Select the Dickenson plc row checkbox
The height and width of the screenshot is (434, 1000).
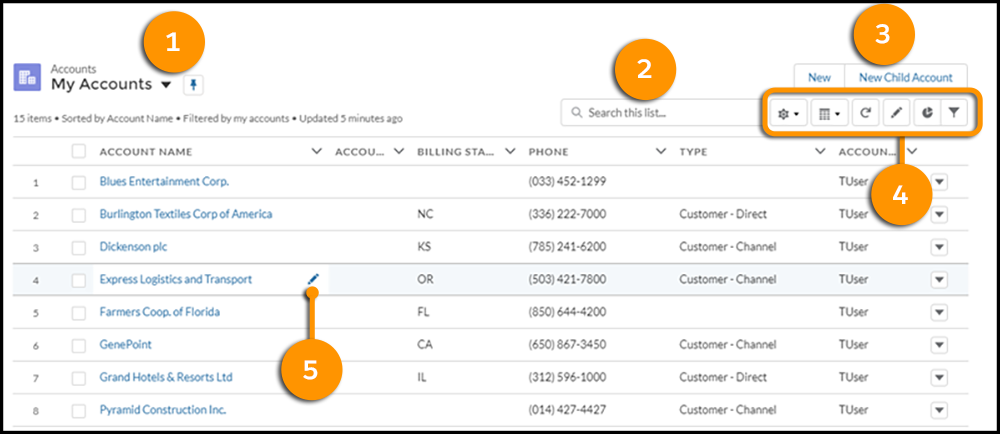(x=79, y=247)
